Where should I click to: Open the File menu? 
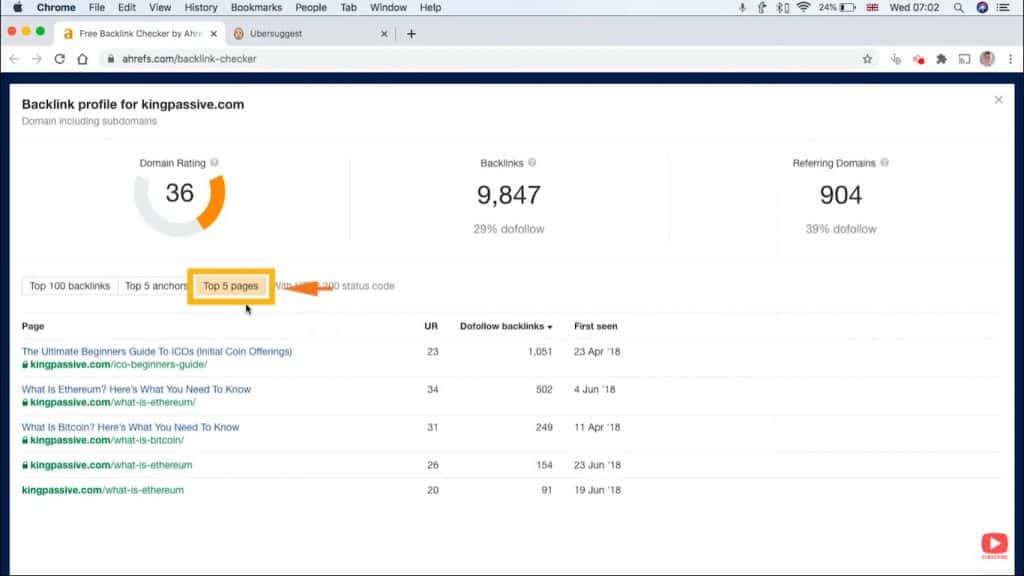pyautogui.click(x=97, y=8)
